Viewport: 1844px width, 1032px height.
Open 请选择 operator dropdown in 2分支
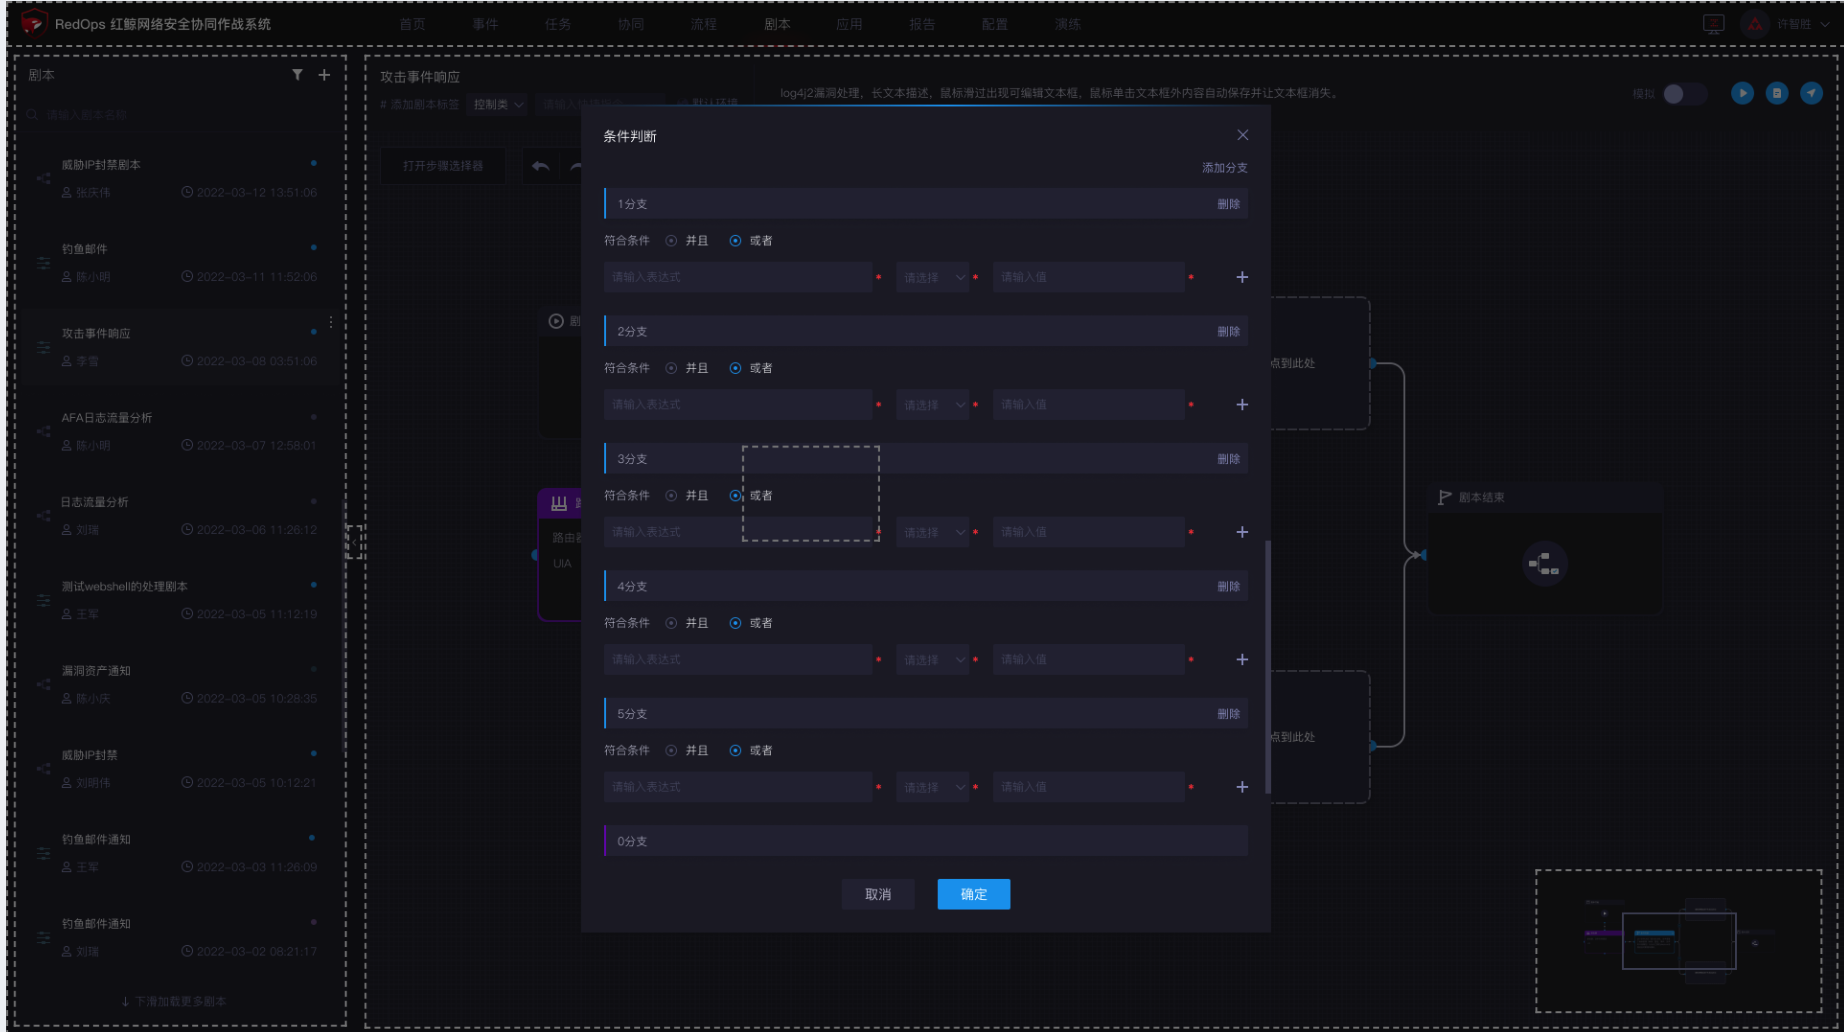pos(933,405)
